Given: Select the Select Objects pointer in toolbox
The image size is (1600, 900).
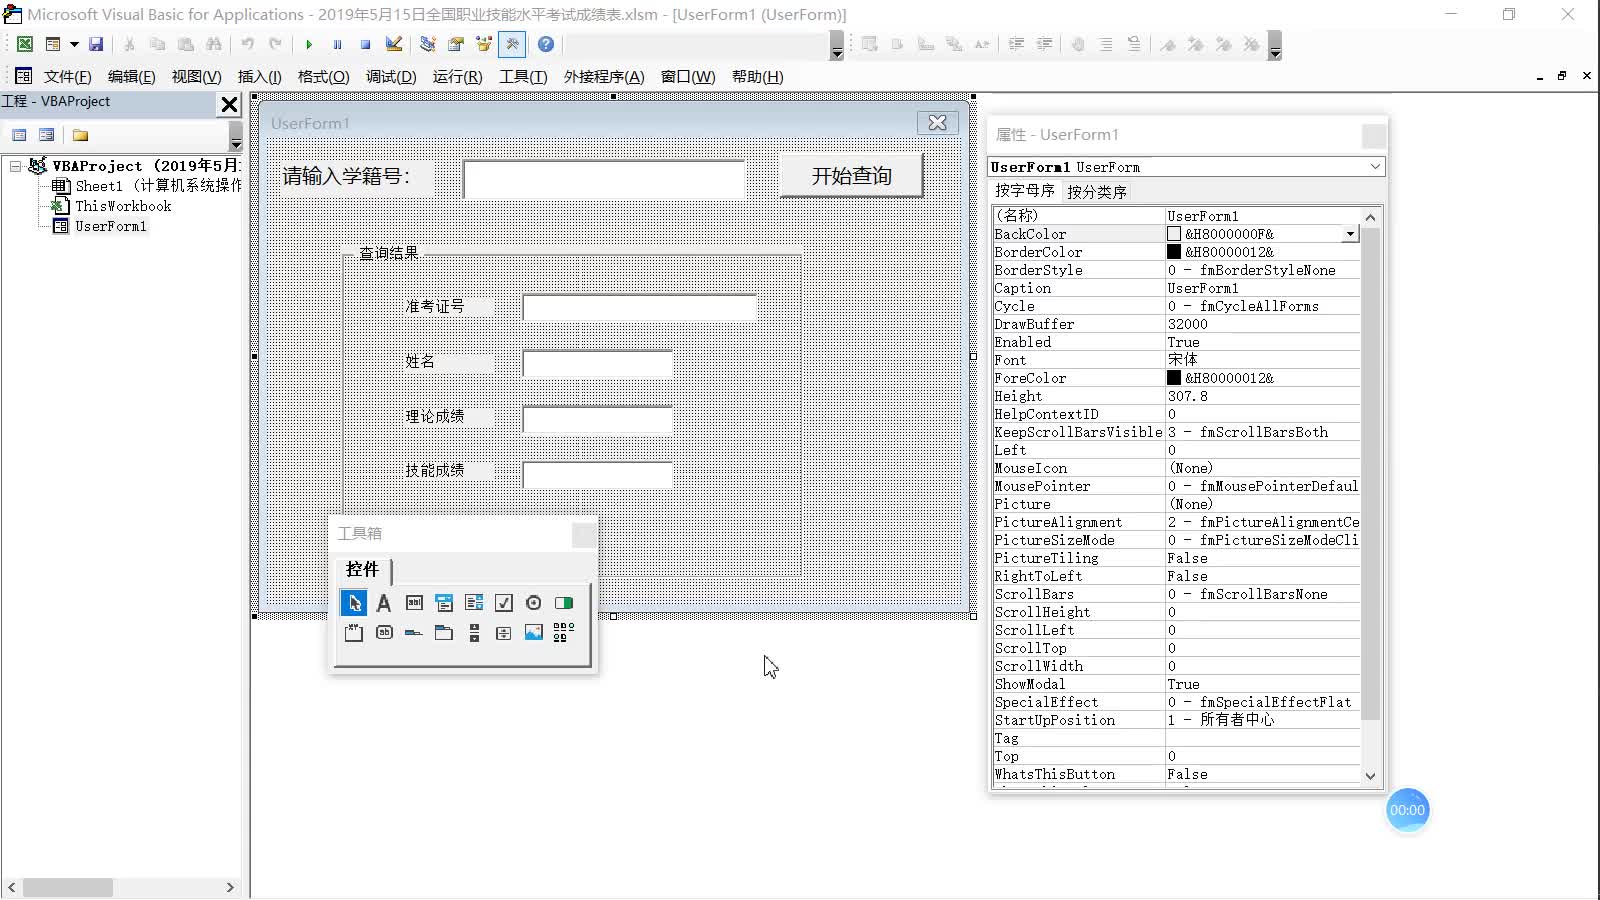Looking at the screenshot, I should [x=353, y=603].
